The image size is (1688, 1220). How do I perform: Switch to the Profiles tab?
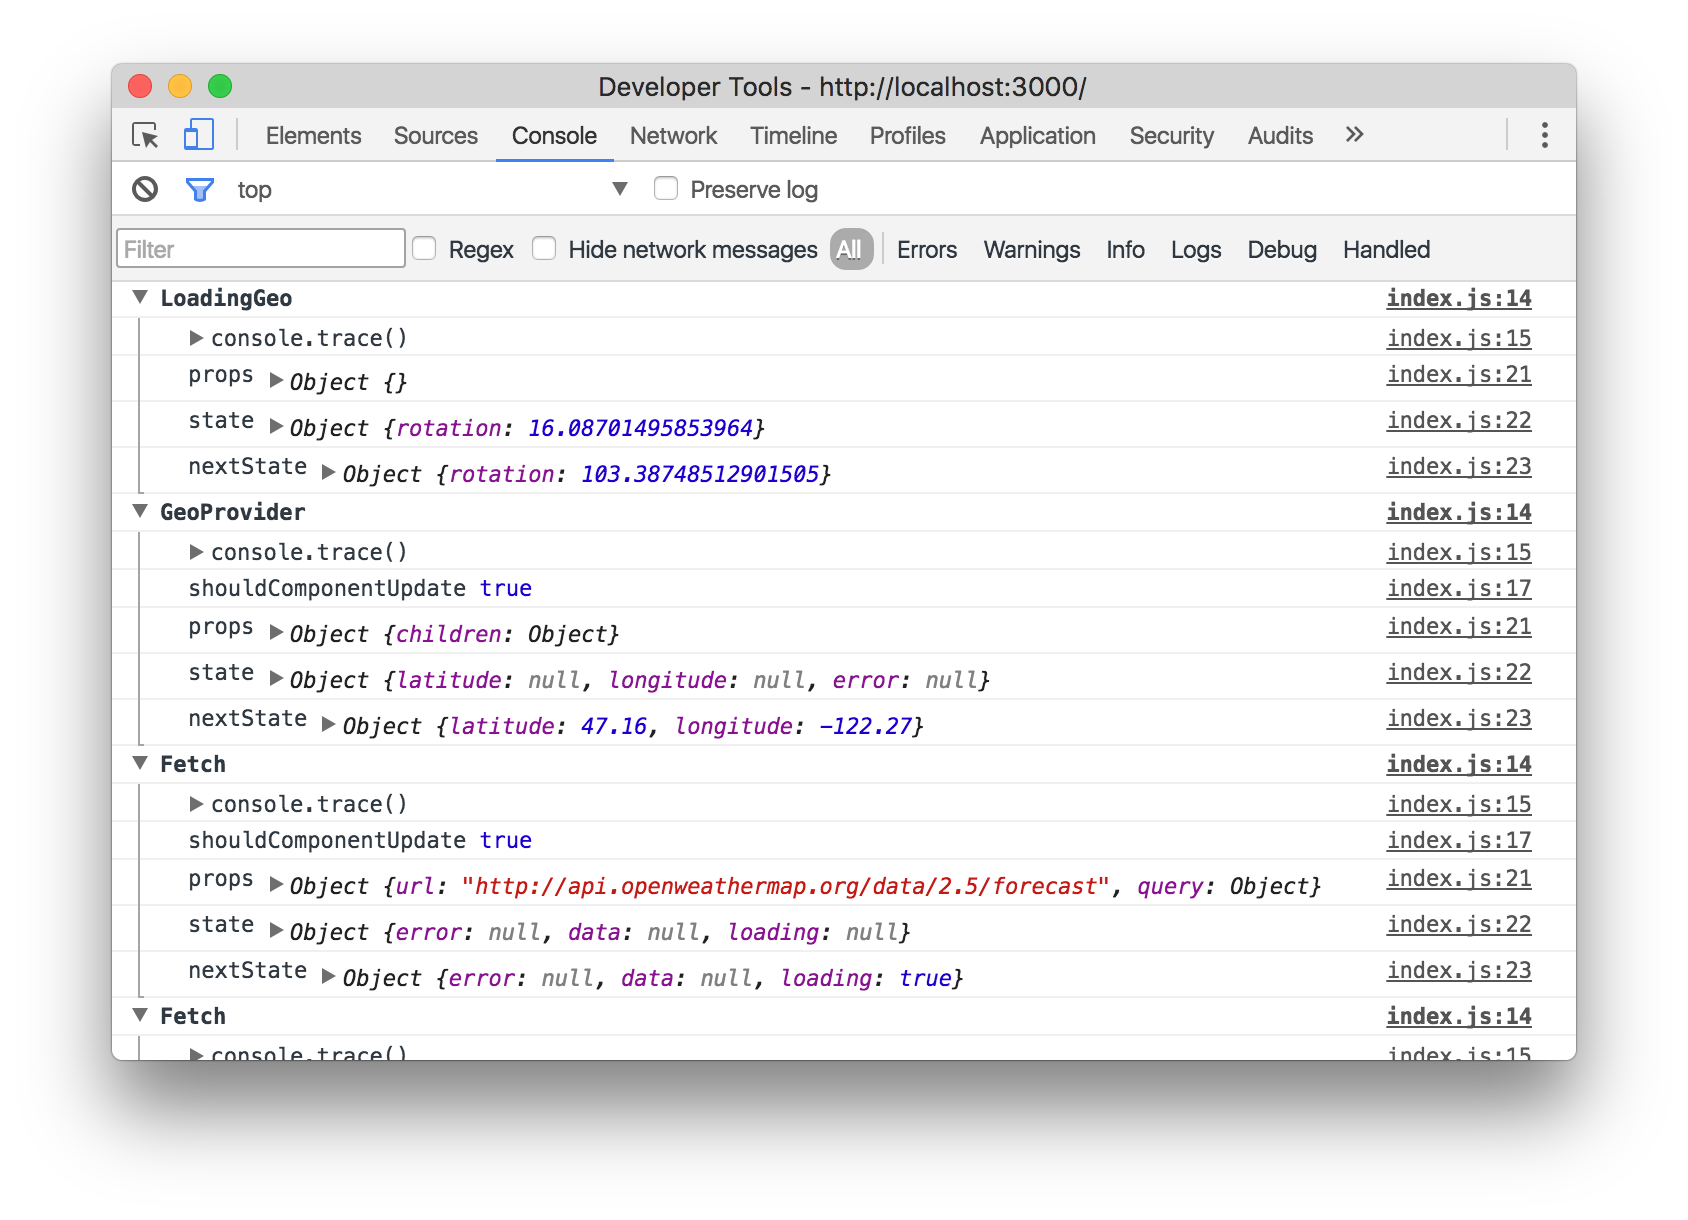coord(907,135)
